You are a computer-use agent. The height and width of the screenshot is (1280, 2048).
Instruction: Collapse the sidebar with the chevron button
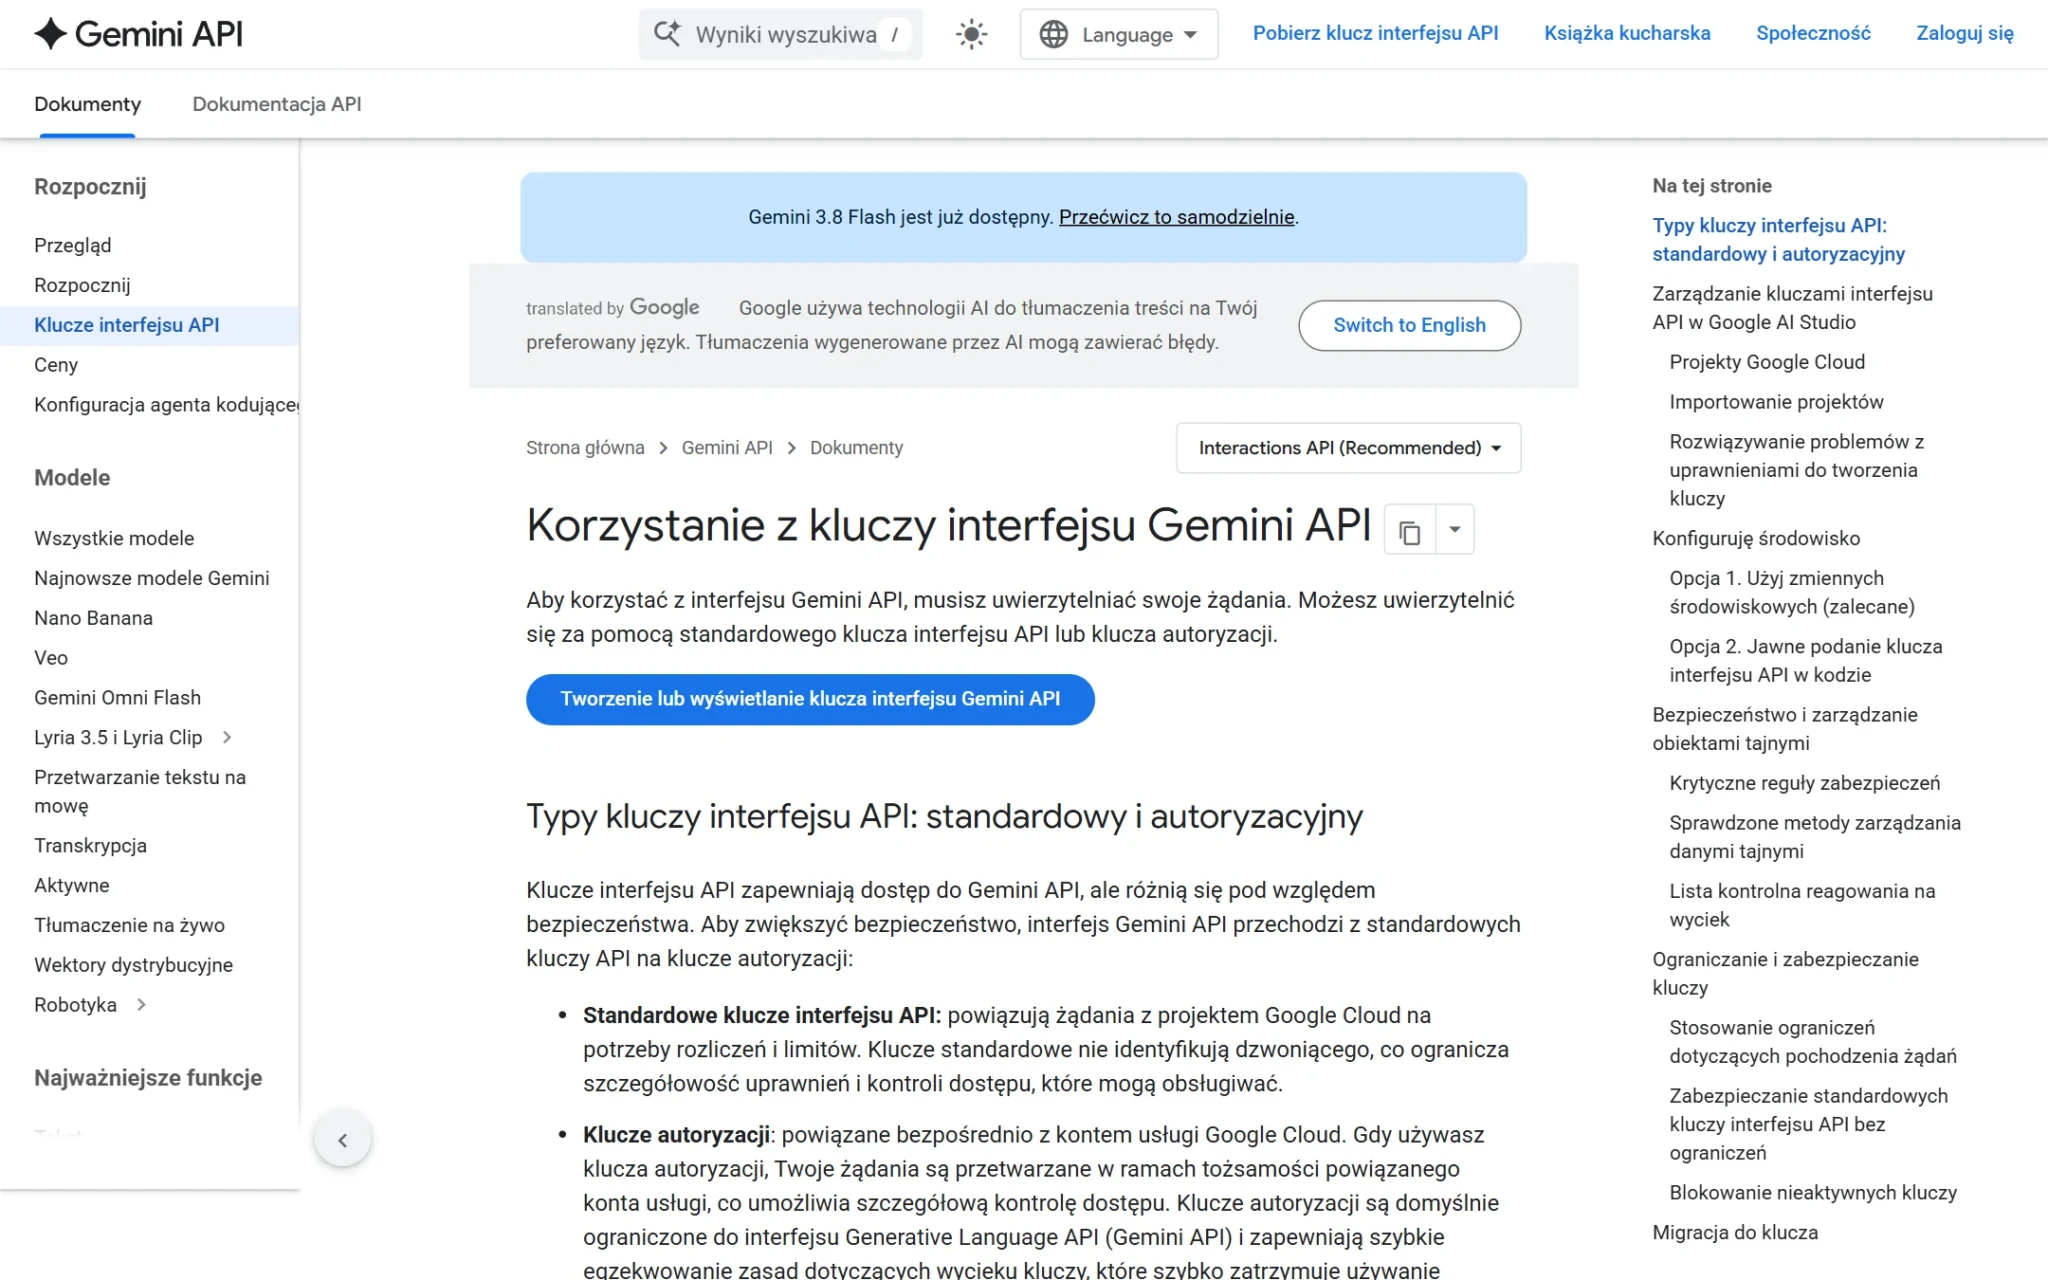[x=343, y=1139]
